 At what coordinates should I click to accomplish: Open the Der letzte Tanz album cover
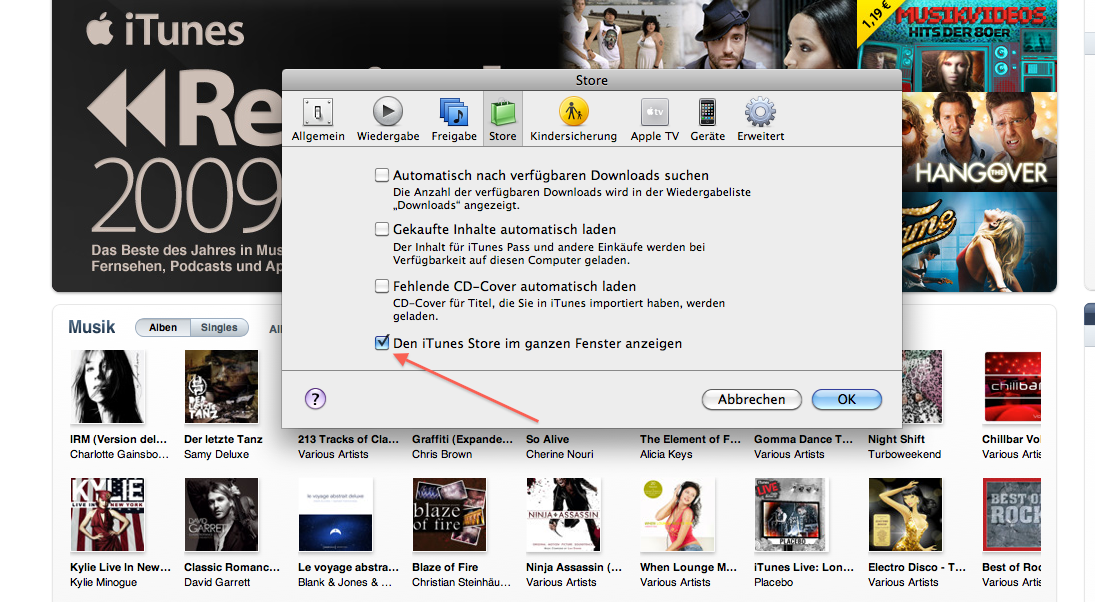tap(221, 387)
